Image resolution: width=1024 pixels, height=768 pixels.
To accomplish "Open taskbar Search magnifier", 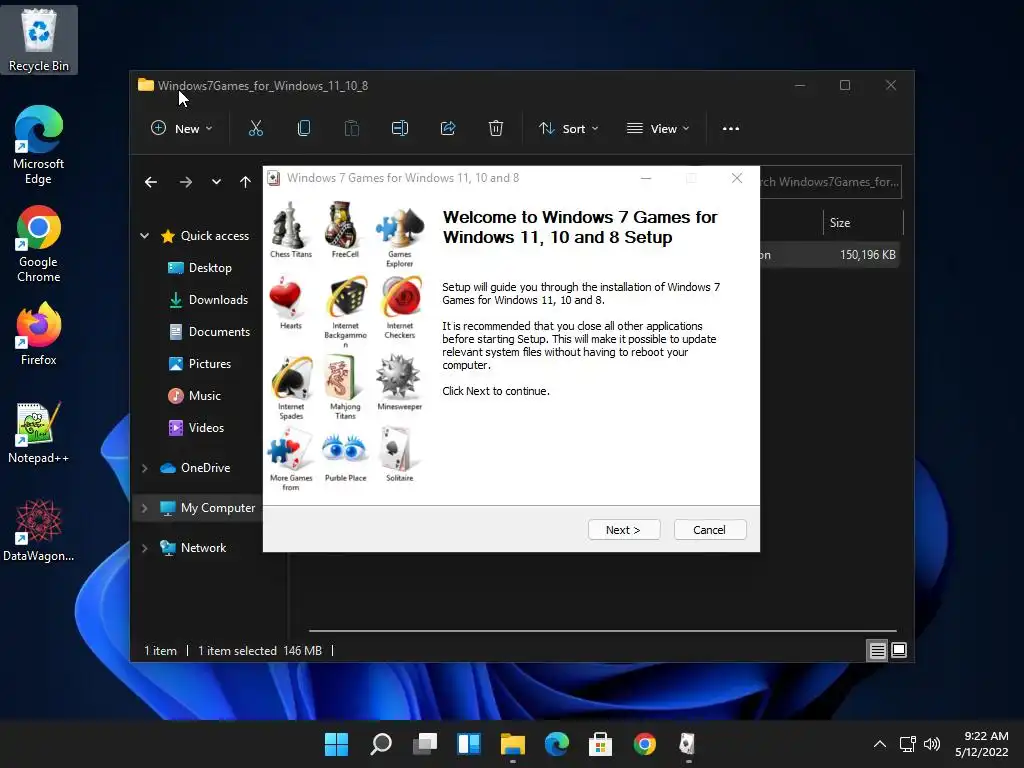I will coord(381,744).
